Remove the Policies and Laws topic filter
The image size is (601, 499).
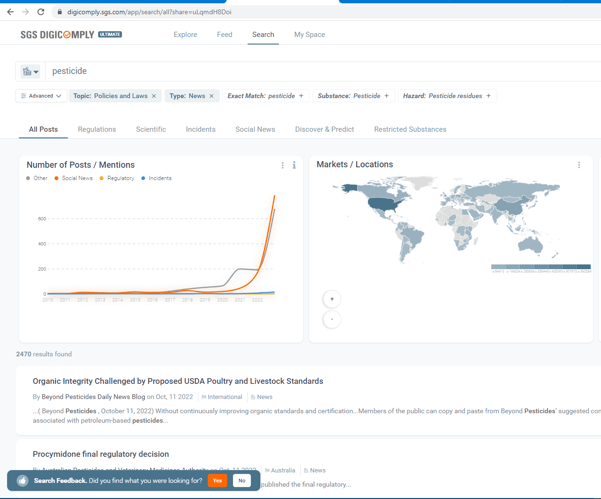point(154,96)
